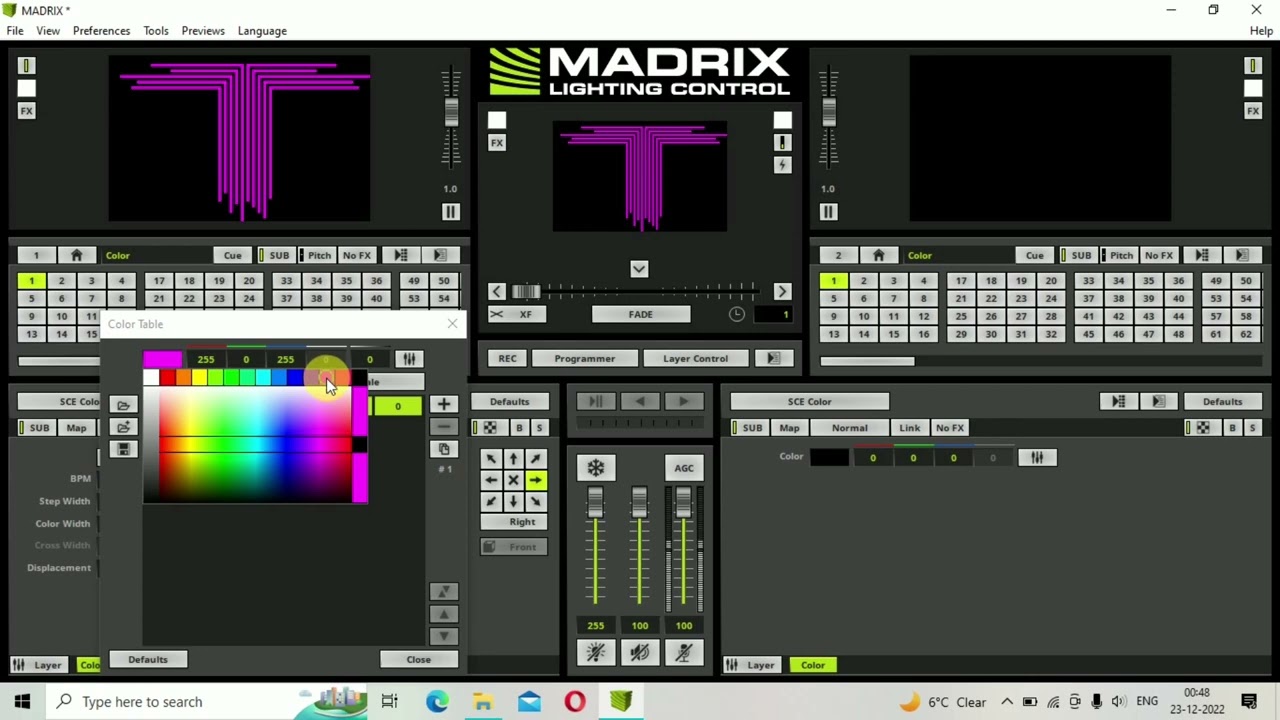
Task: Open the Normal mix mode dropdown
Action: [849, 428]
